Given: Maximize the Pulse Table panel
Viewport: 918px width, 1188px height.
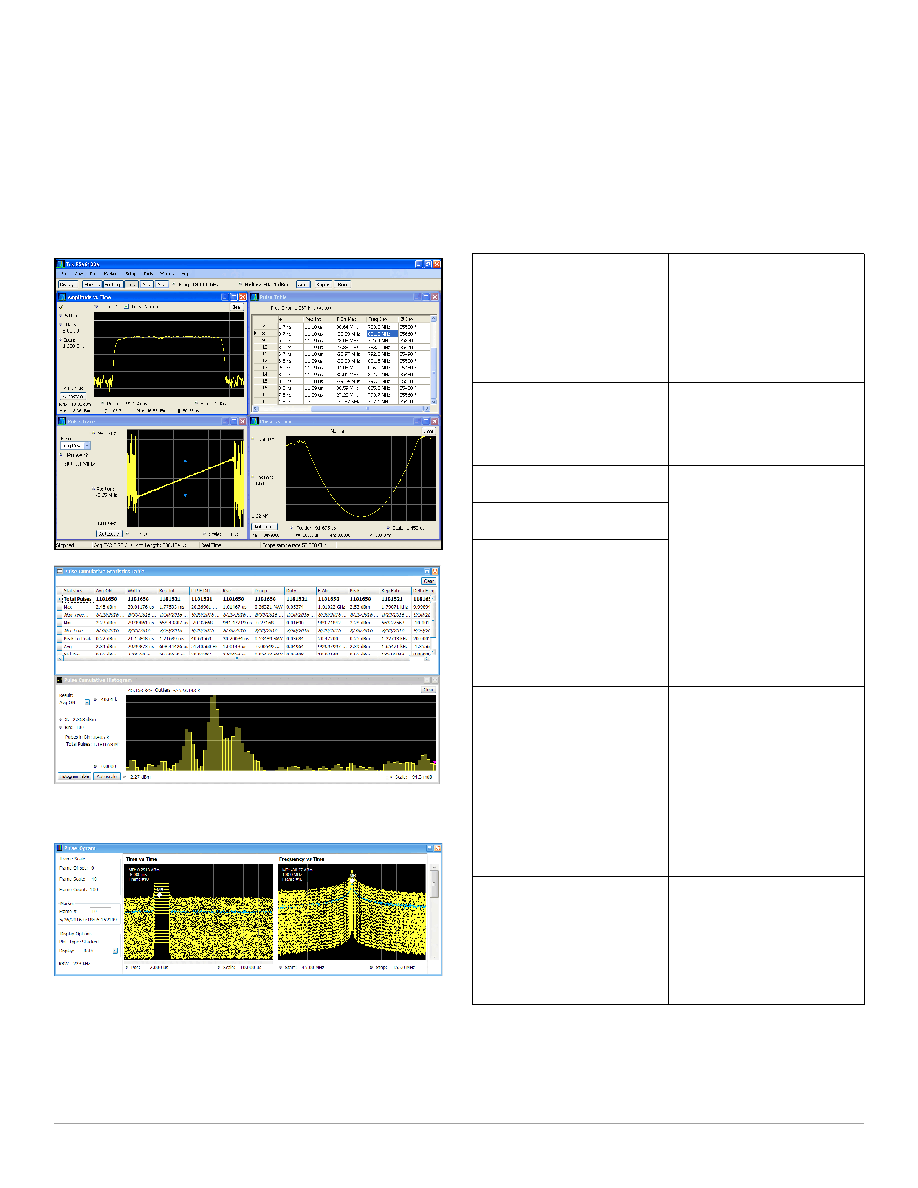Looking at the screenshot, I should point(426,297).
